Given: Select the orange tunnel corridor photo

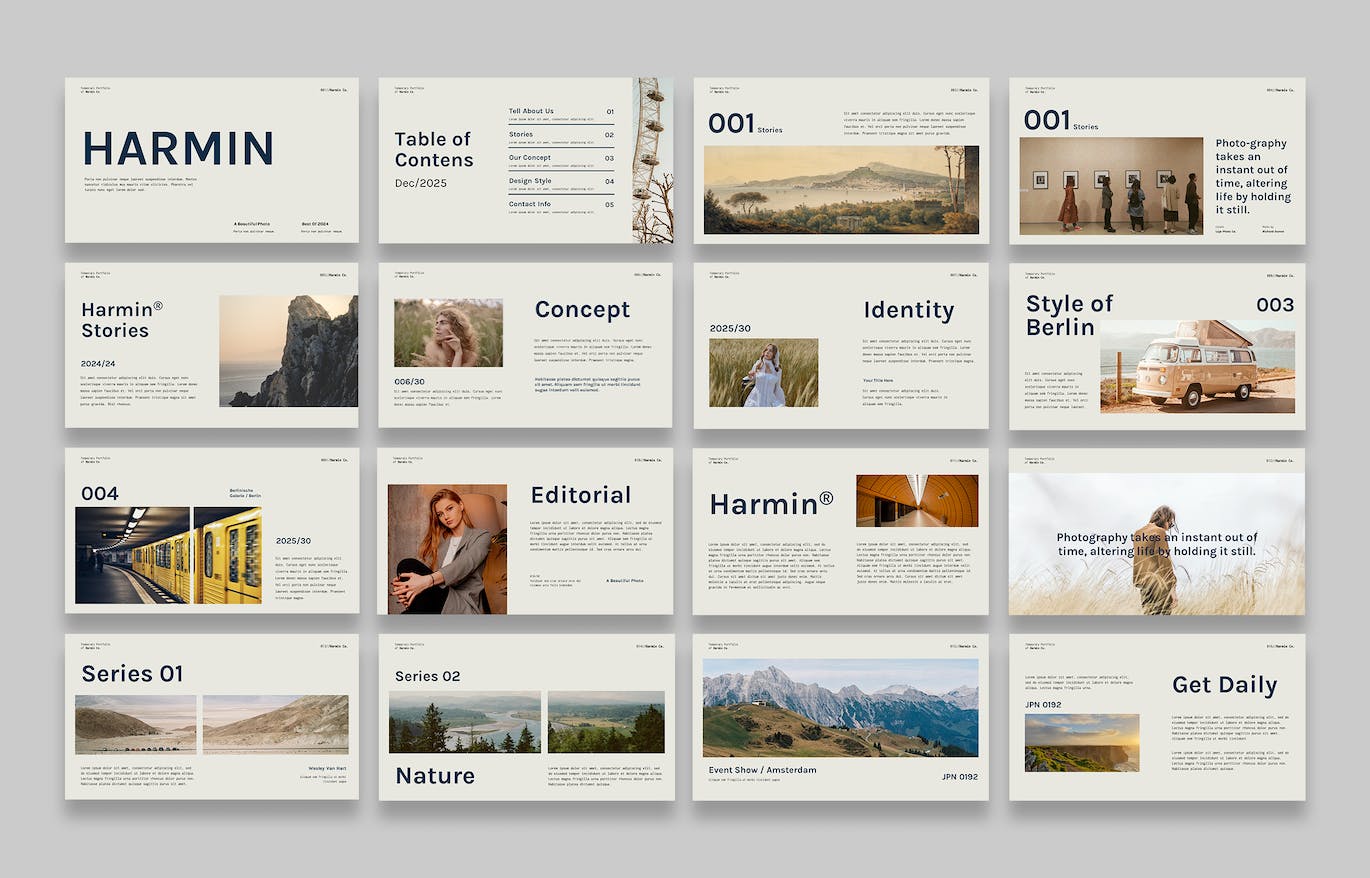Looking at the screenshot, I should (916, 501).
